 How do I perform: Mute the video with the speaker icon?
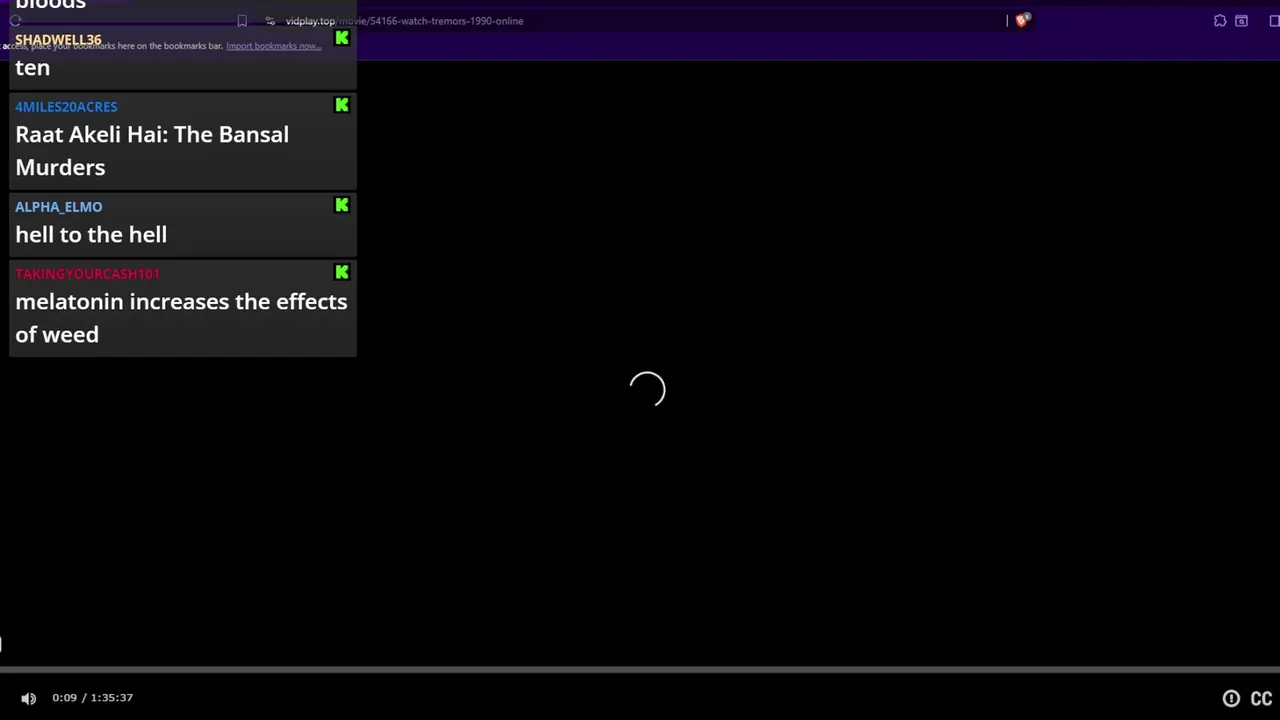(28, 698)
